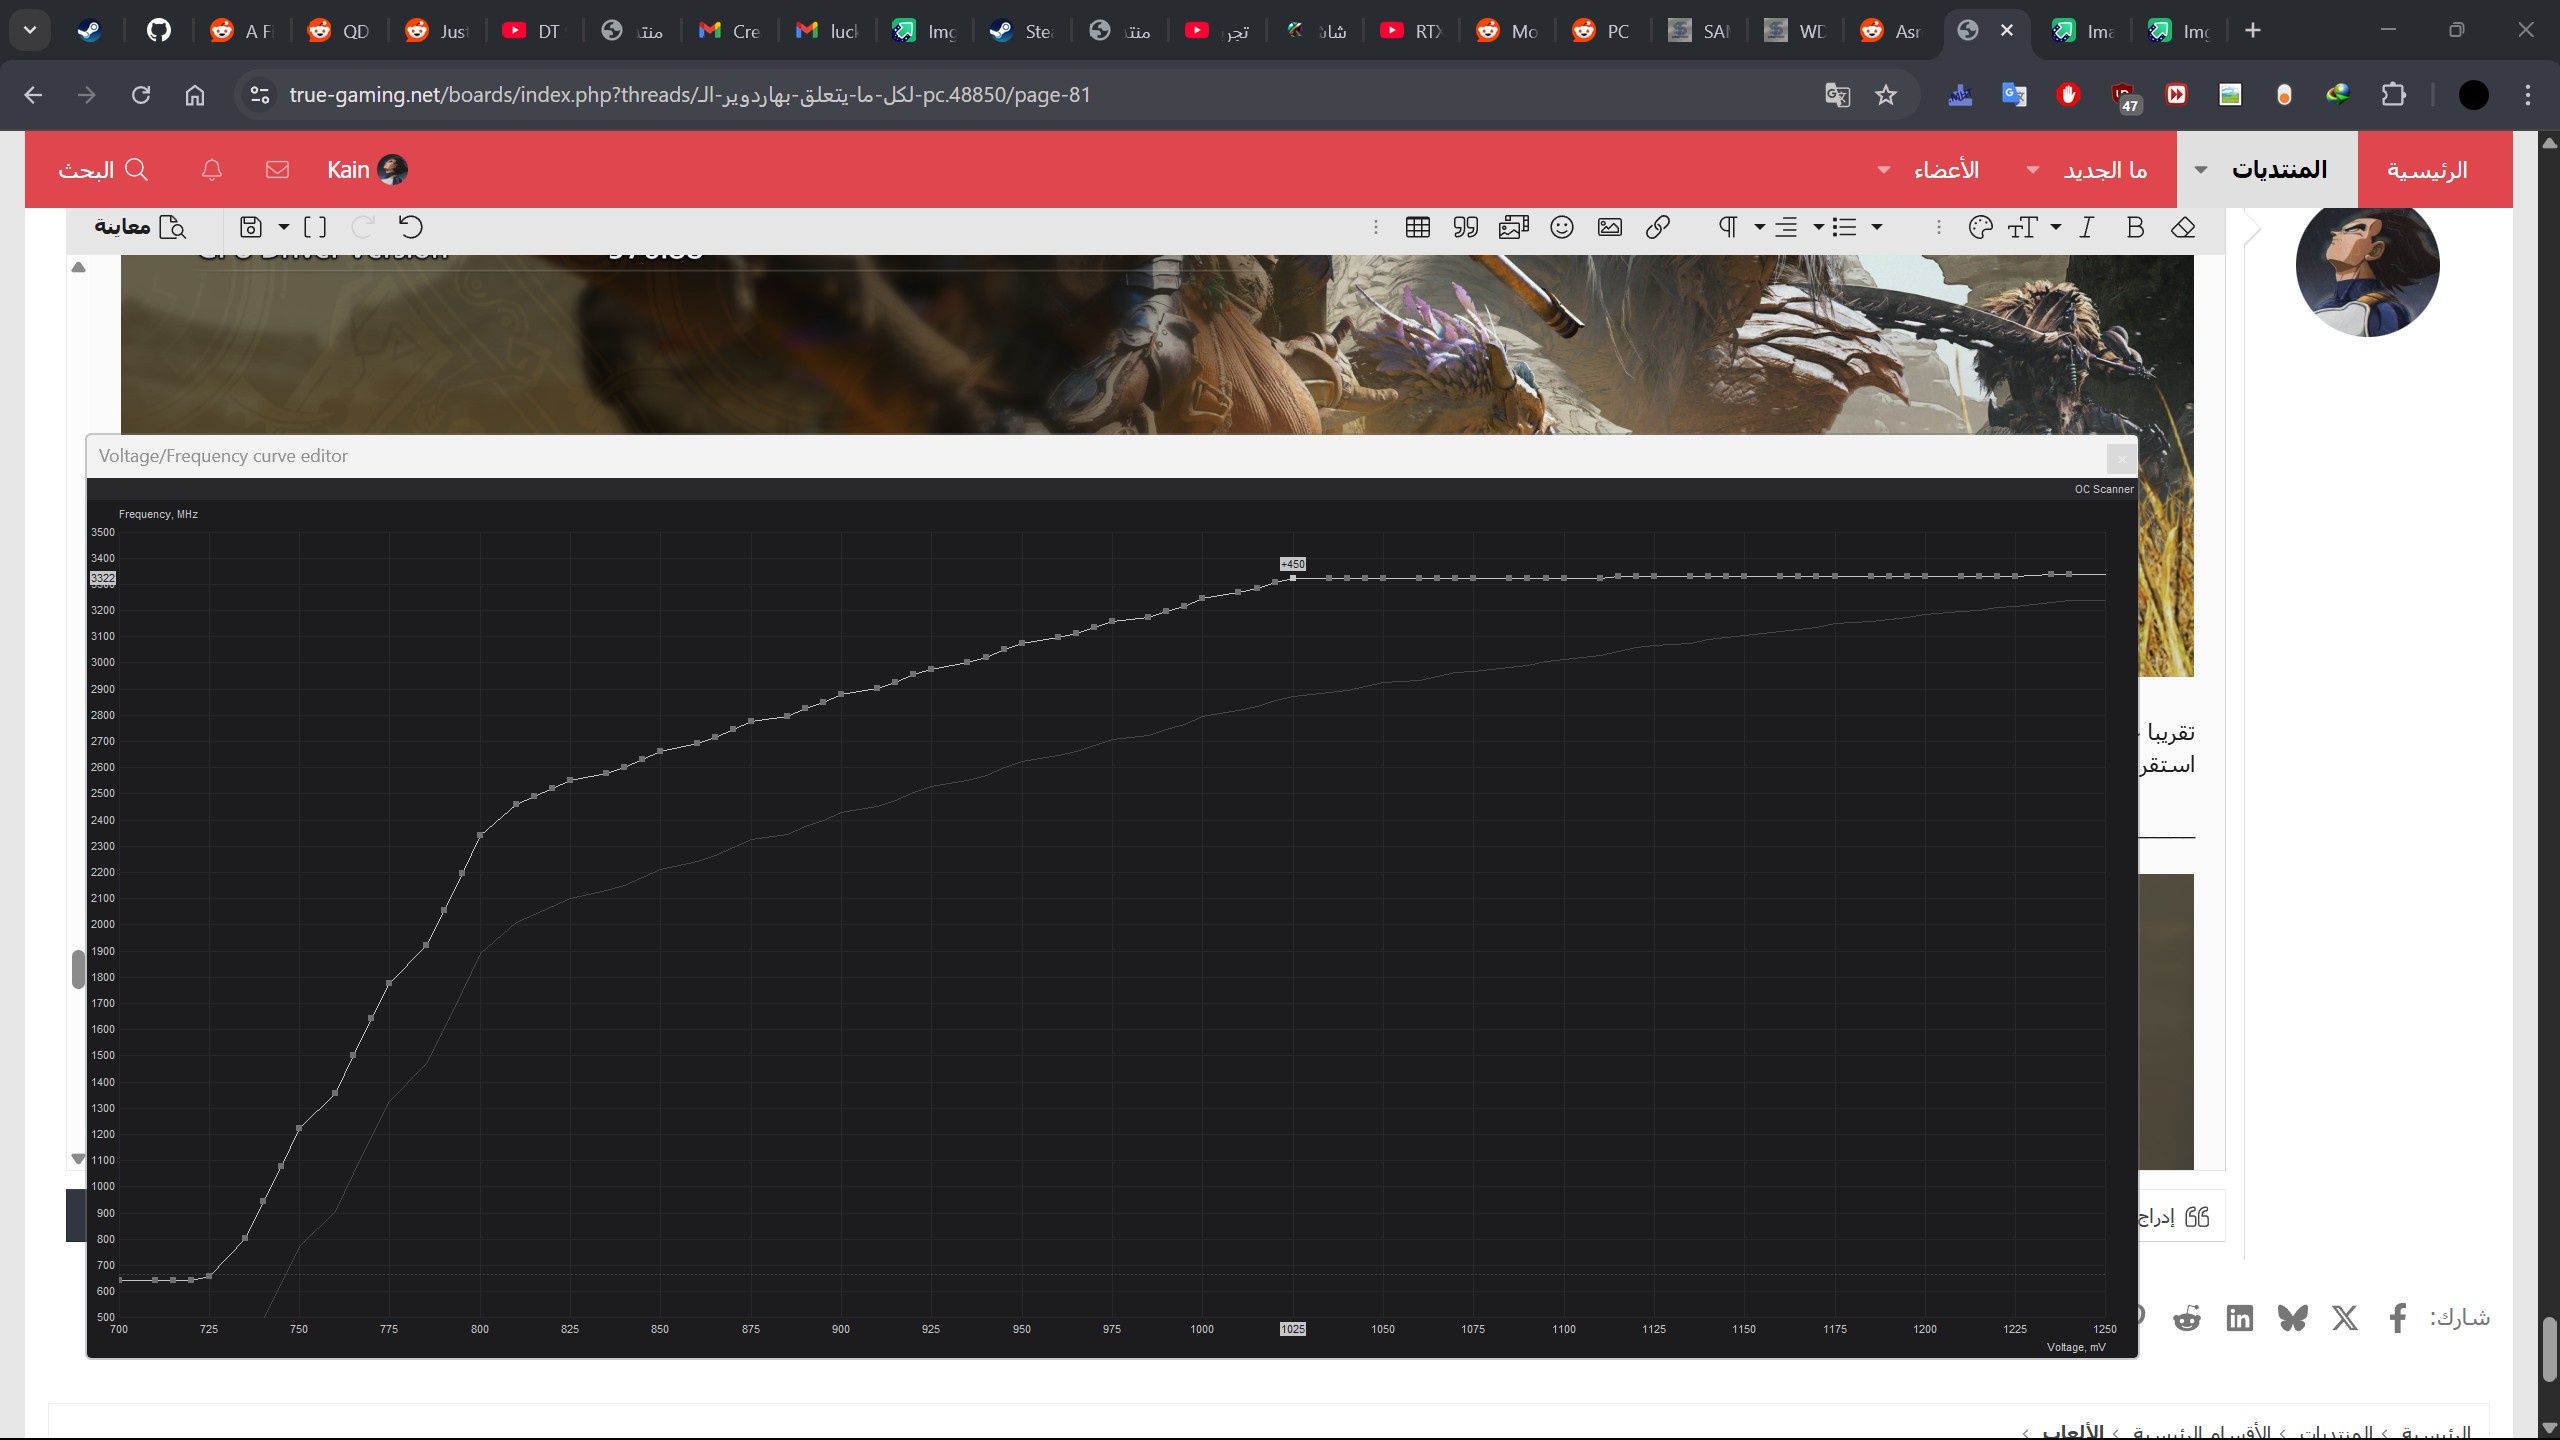Click the insert image icon
This screenshot has width=2560, height=1440.
1610,228
